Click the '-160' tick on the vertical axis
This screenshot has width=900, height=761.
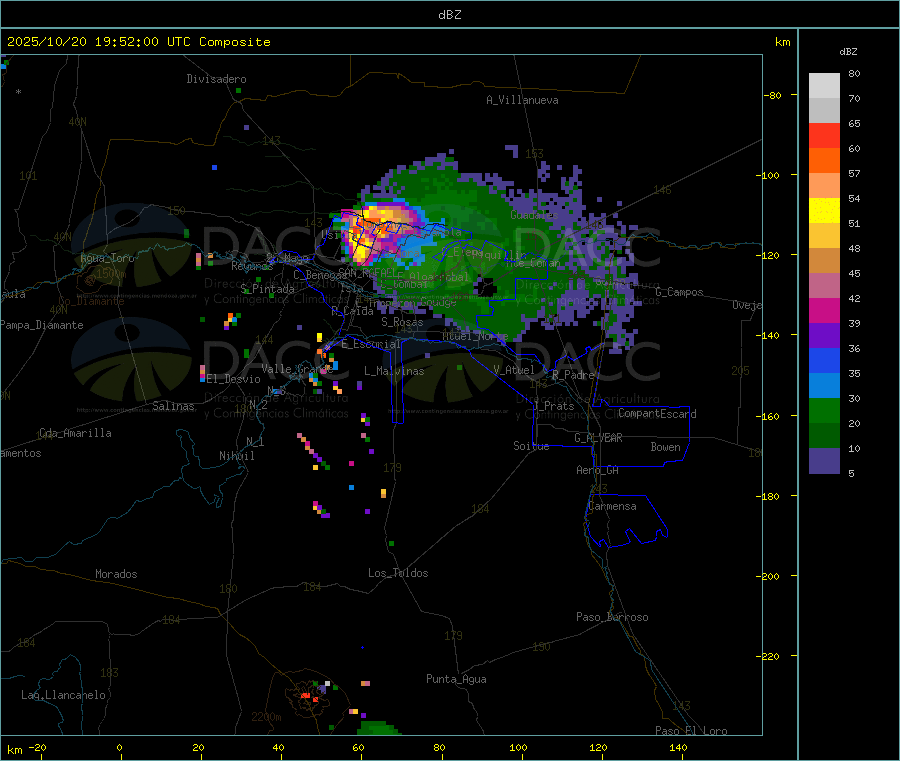tap(767, 416)
